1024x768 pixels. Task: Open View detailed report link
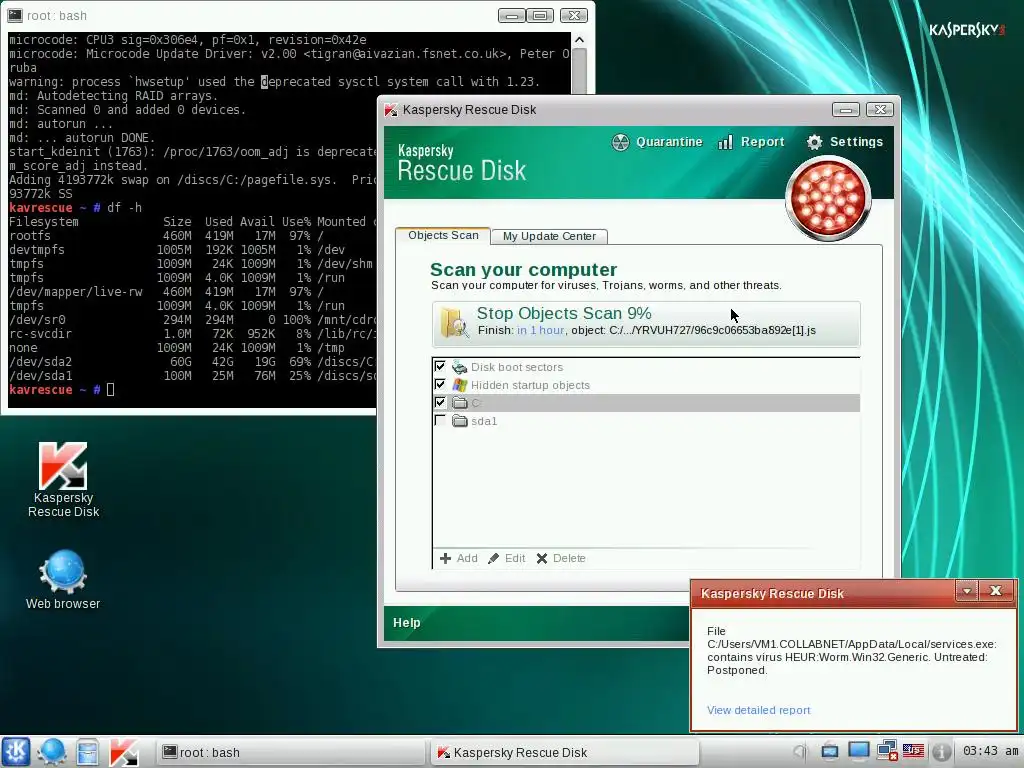pos(758,710)
